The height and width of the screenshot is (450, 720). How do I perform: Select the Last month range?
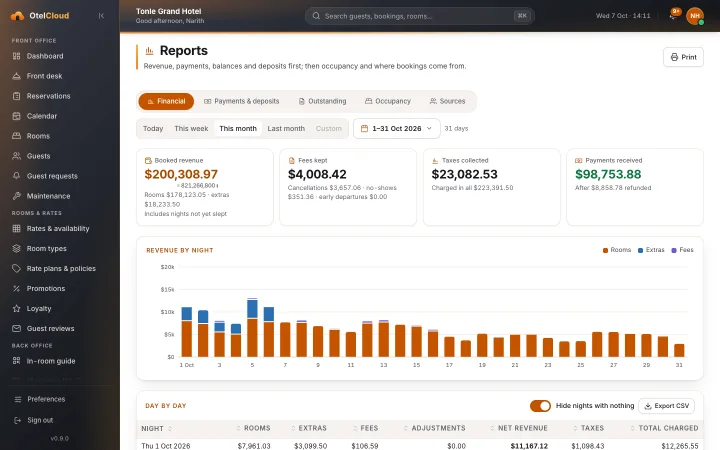[286, 129]
